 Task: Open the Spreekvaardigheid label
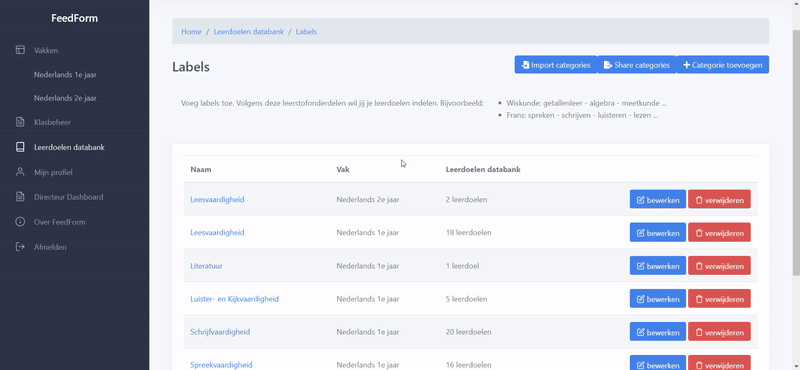pyautogui.click(x=221, y=365)
